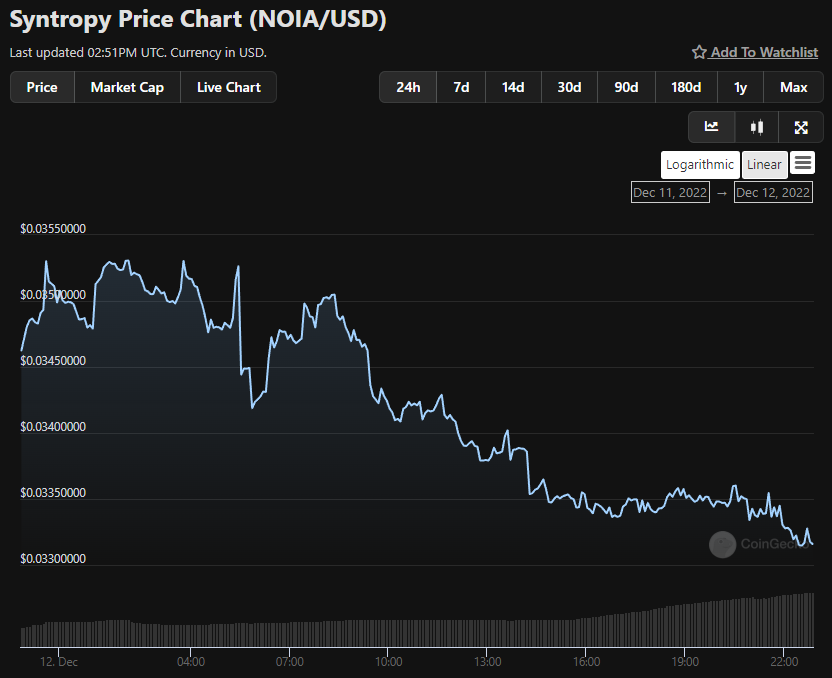Image resolution: width=832 pixels, height=678 pixels.
Task: Choose the Max time range
Action: click(x=793, y=87)
